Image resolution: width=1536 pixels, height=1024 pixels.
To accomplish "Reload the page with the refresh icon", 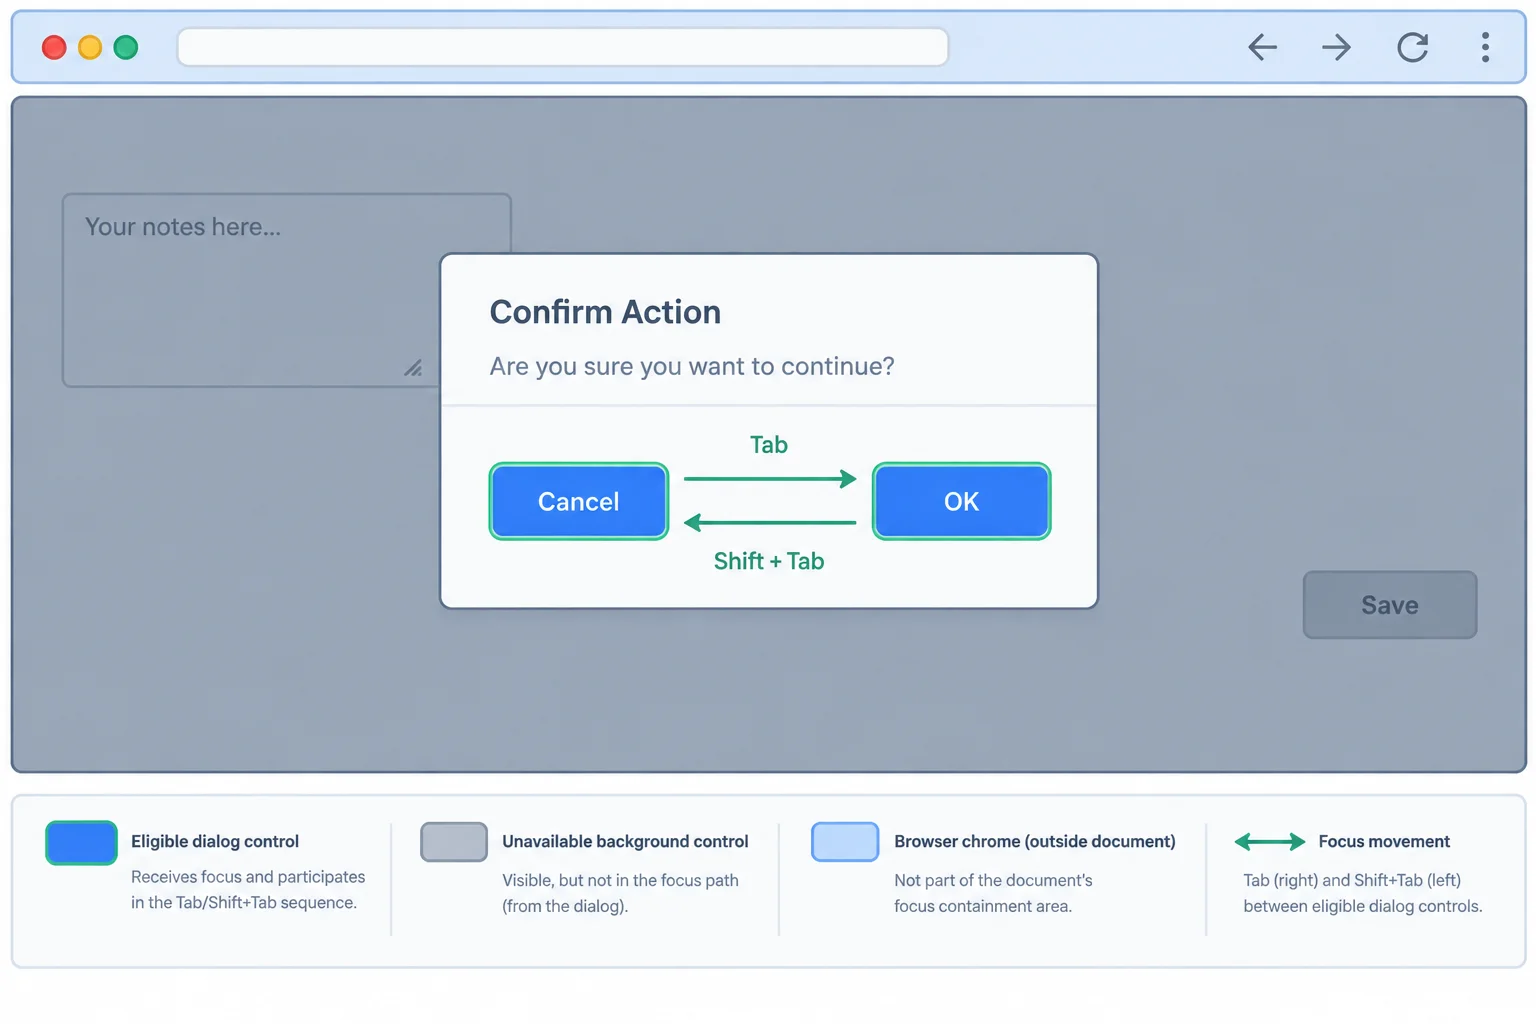I will [x=1412, y=47].
